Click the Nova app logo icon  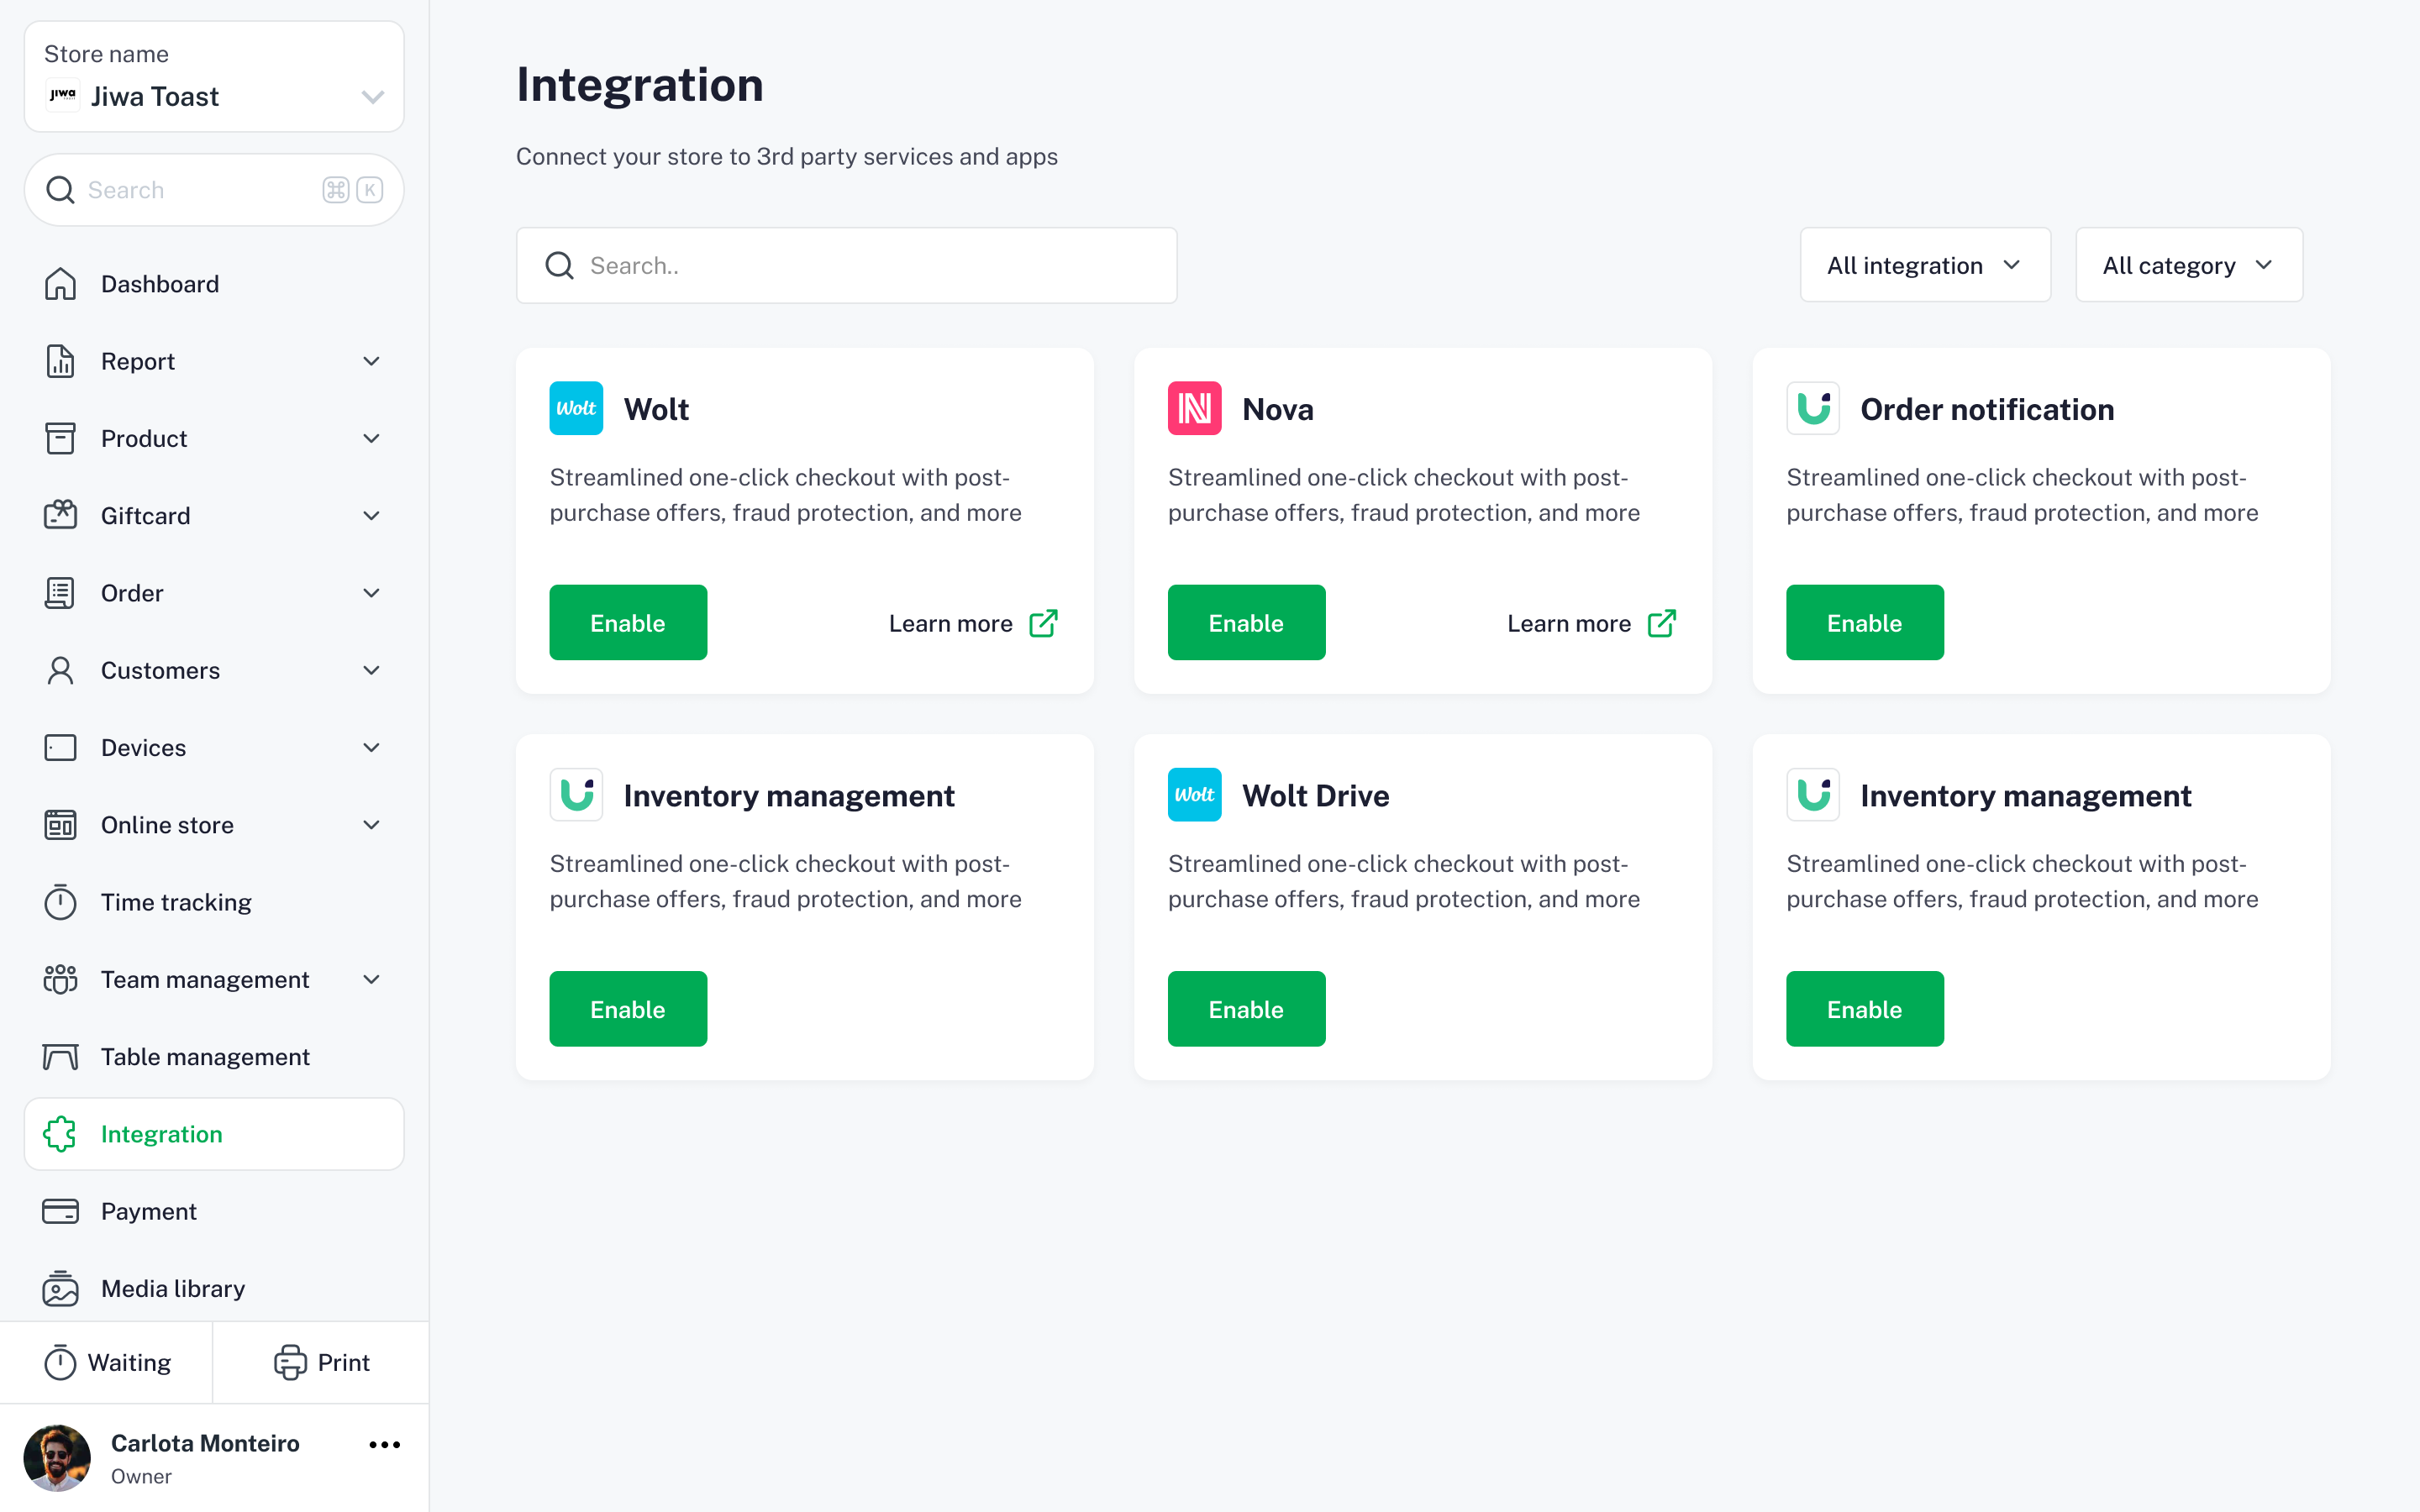point(1194,408)
